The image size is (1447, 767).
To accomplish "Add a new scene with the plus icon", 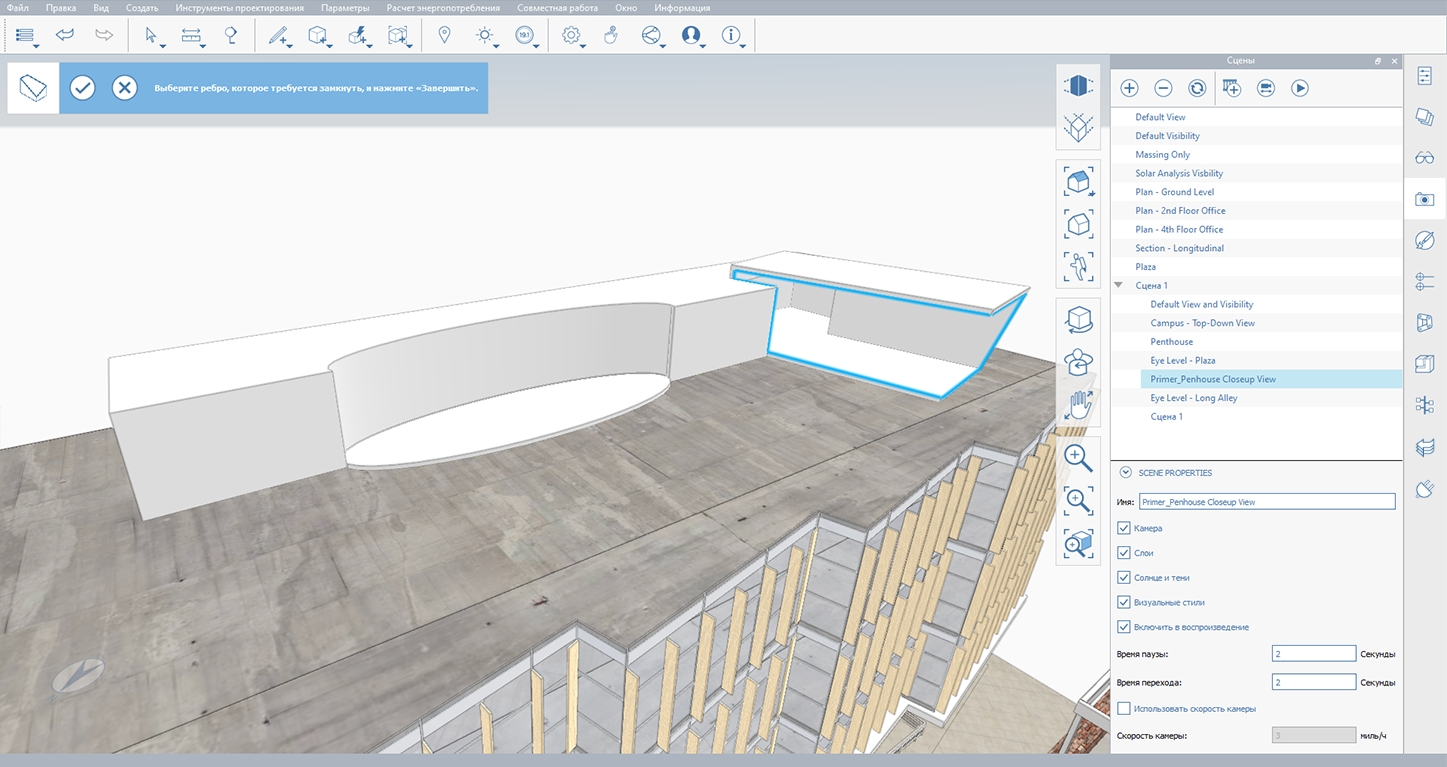I will coord(1129,88).
